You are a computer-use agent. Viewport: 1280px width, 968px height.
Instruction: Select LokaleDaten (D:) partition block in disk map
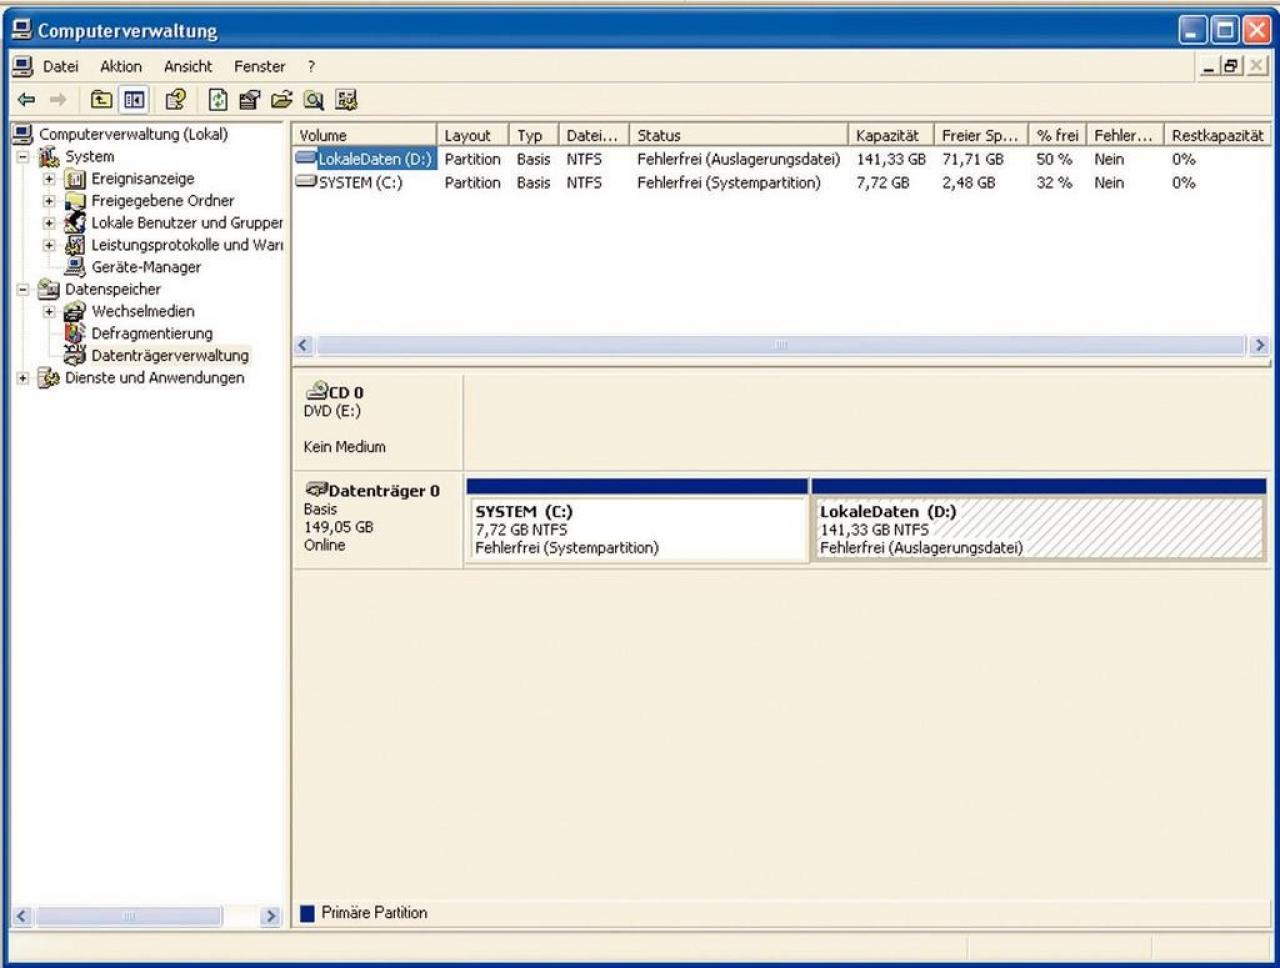1039,521
